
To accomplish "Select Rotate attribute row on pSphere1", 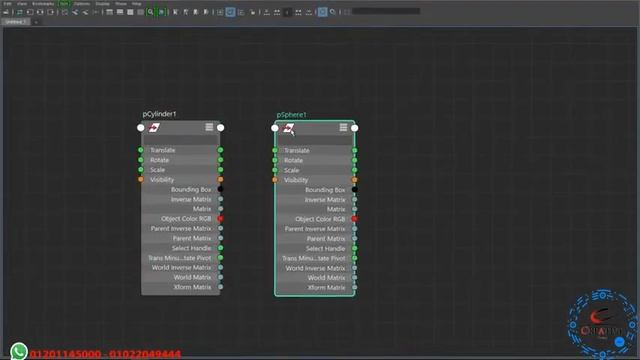I will pyautogui.click(x=315, y=160).
